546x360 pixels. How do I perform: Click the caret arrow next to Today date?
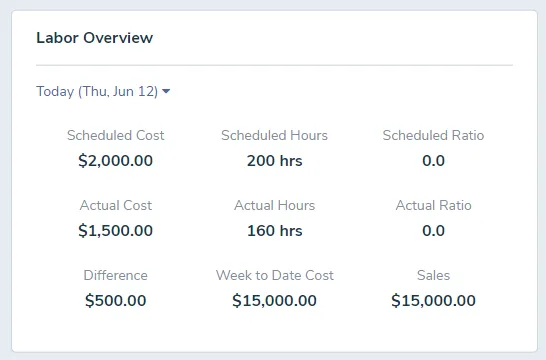[166, 92]
